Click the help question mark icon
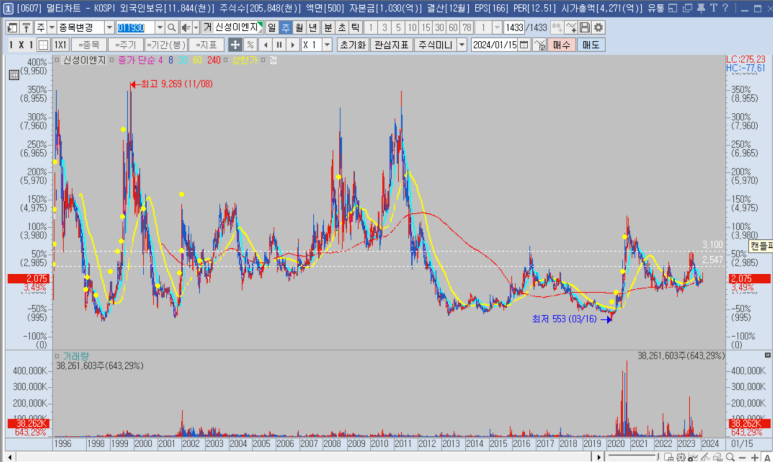Viewport: 773px width, 462px height. click(x=725, y=8)
